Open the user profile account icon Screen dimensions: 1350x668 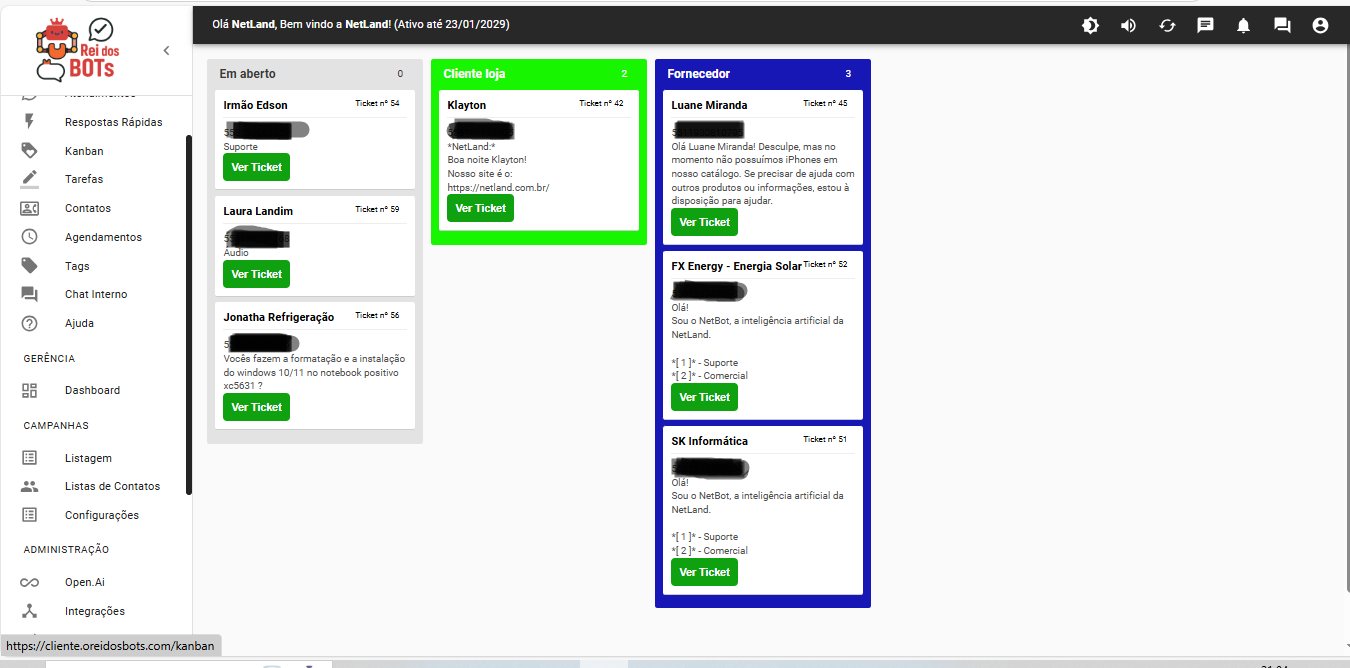(x=1319, y=25)
